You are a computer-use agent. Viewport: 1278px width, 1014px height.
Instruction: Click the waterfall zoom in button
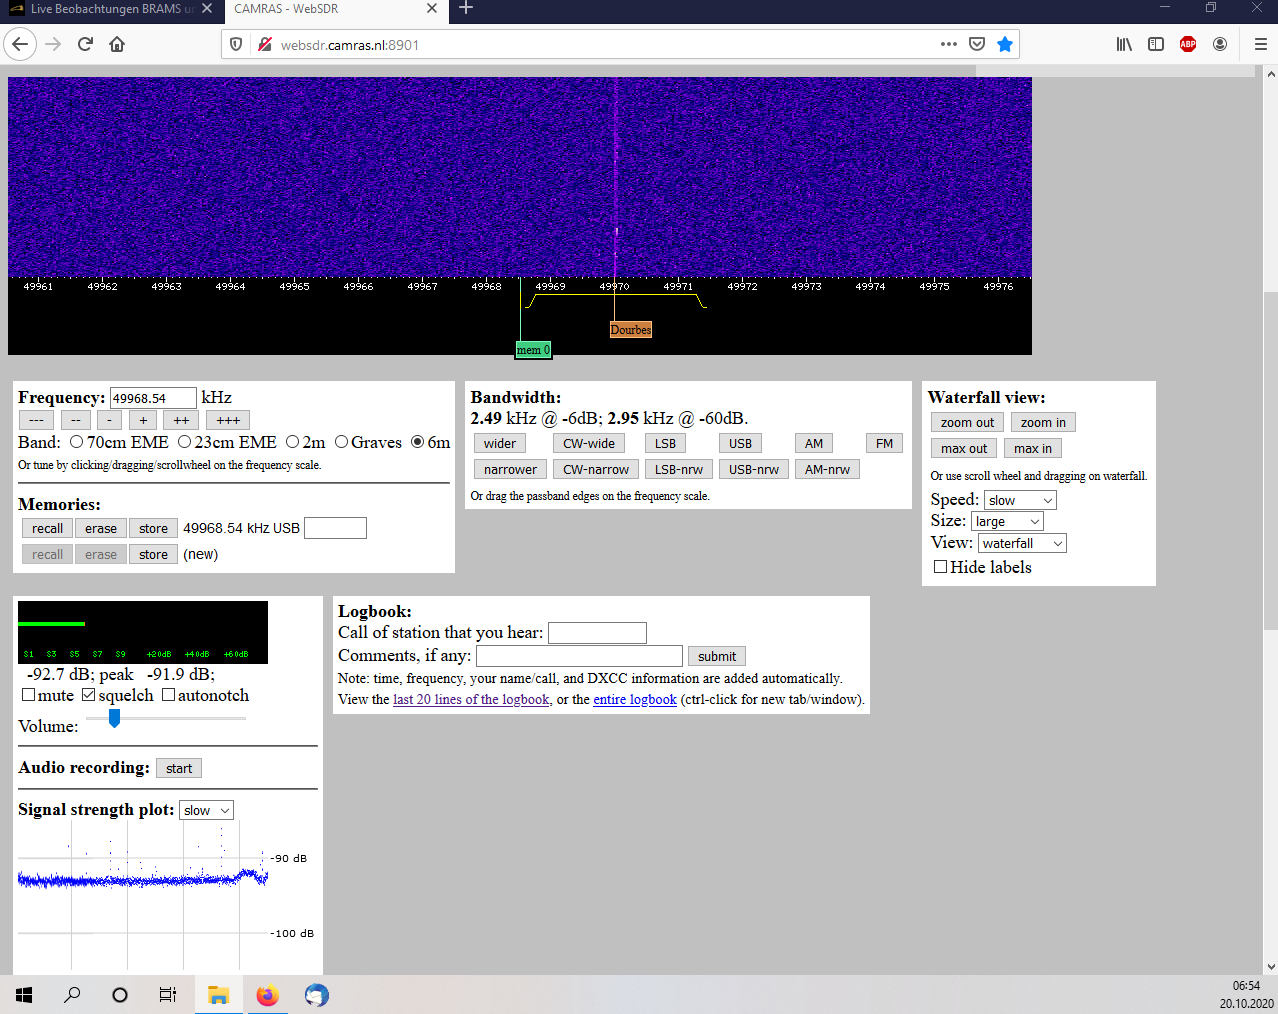point(1043,422)
